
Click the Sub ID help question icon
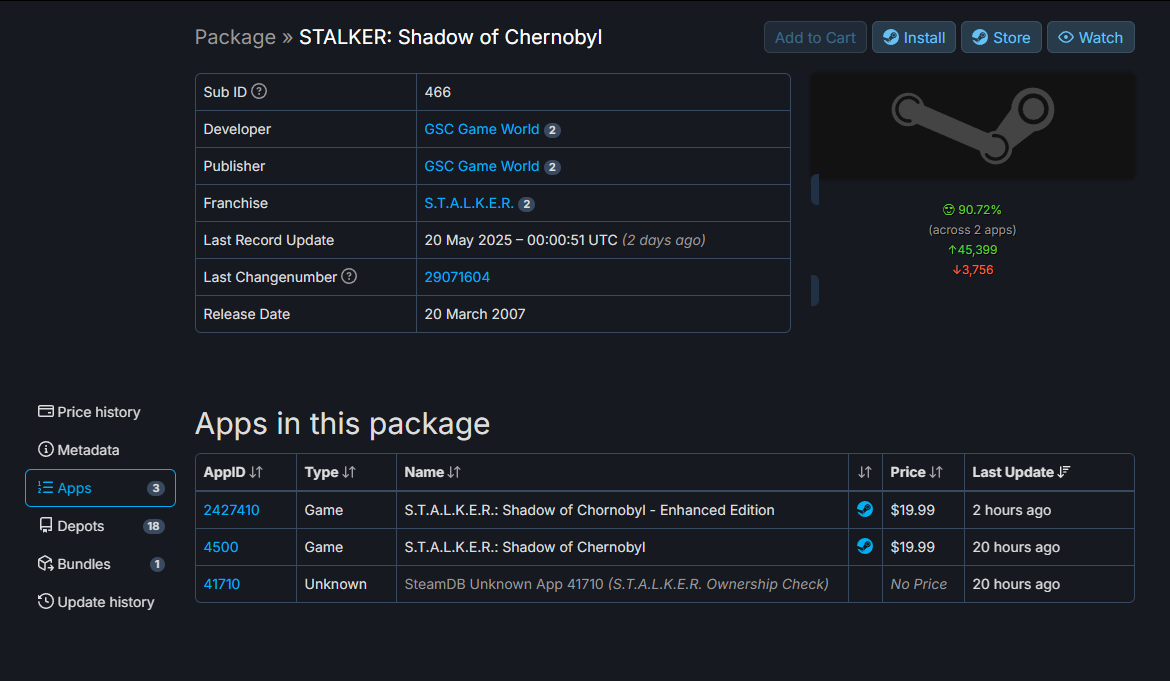coord(259,92)
